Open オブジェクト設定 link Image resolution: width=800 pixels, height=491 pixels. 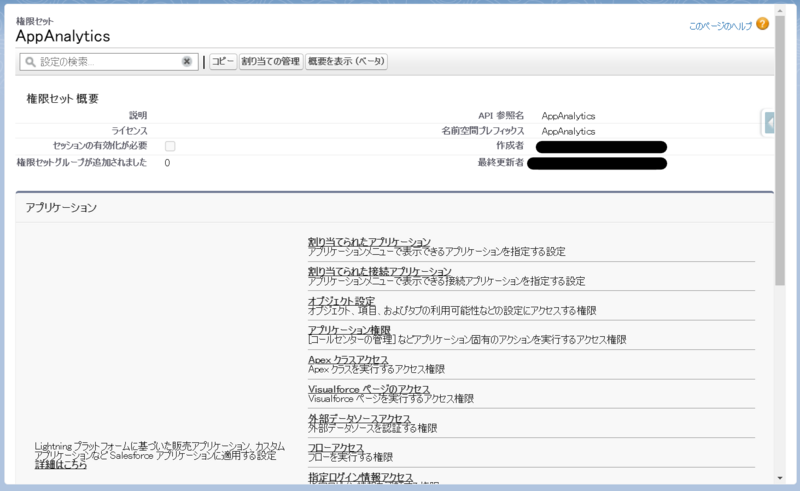coord(341,301)
